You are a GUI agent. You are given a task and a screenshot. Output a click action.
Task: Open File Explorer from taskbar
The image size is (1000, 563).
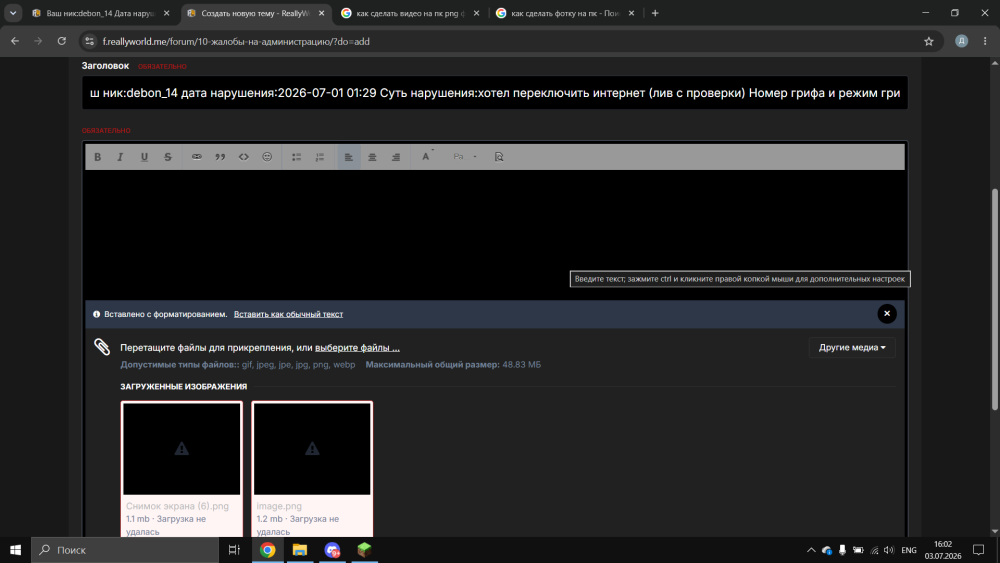[x=300, y=550]
